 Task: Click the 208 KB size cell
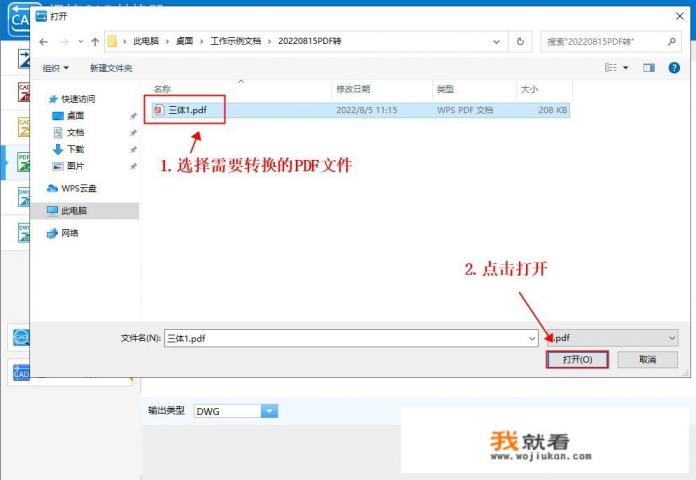553,110
